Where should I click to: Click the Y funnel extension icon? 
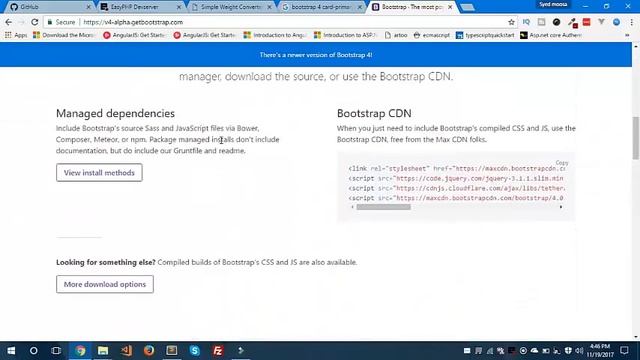pyautogui.click(x=601, y=22)
